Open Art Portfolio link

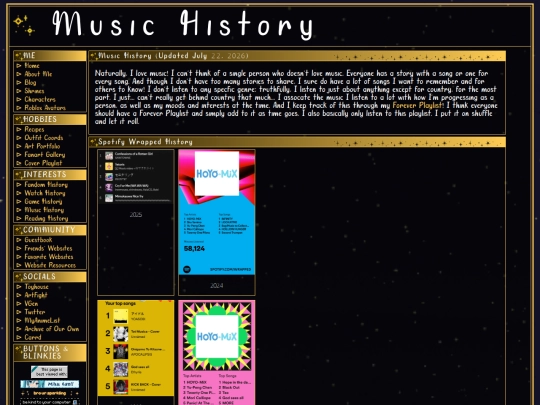[42, 146]
